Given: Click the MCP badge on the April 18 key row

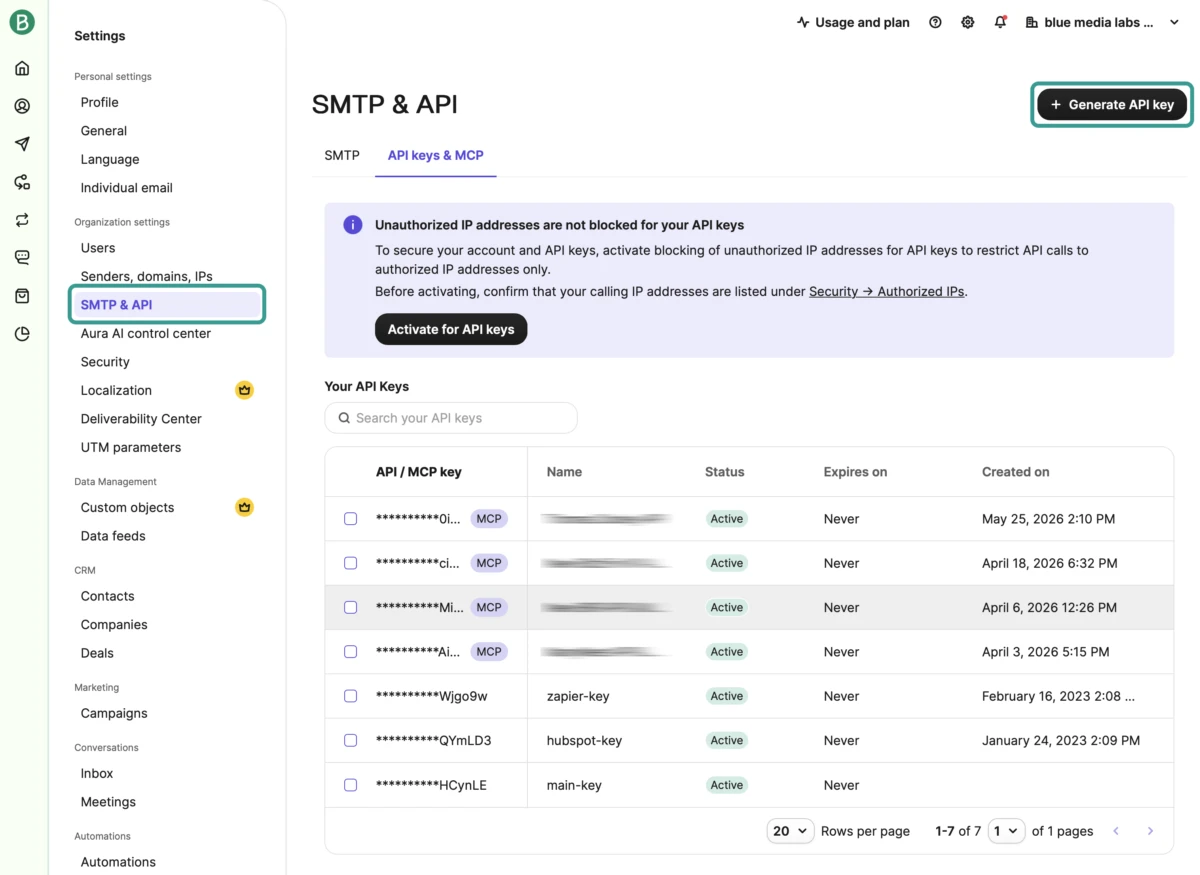Looking at the screenshot, I should [x=489, y=563].
